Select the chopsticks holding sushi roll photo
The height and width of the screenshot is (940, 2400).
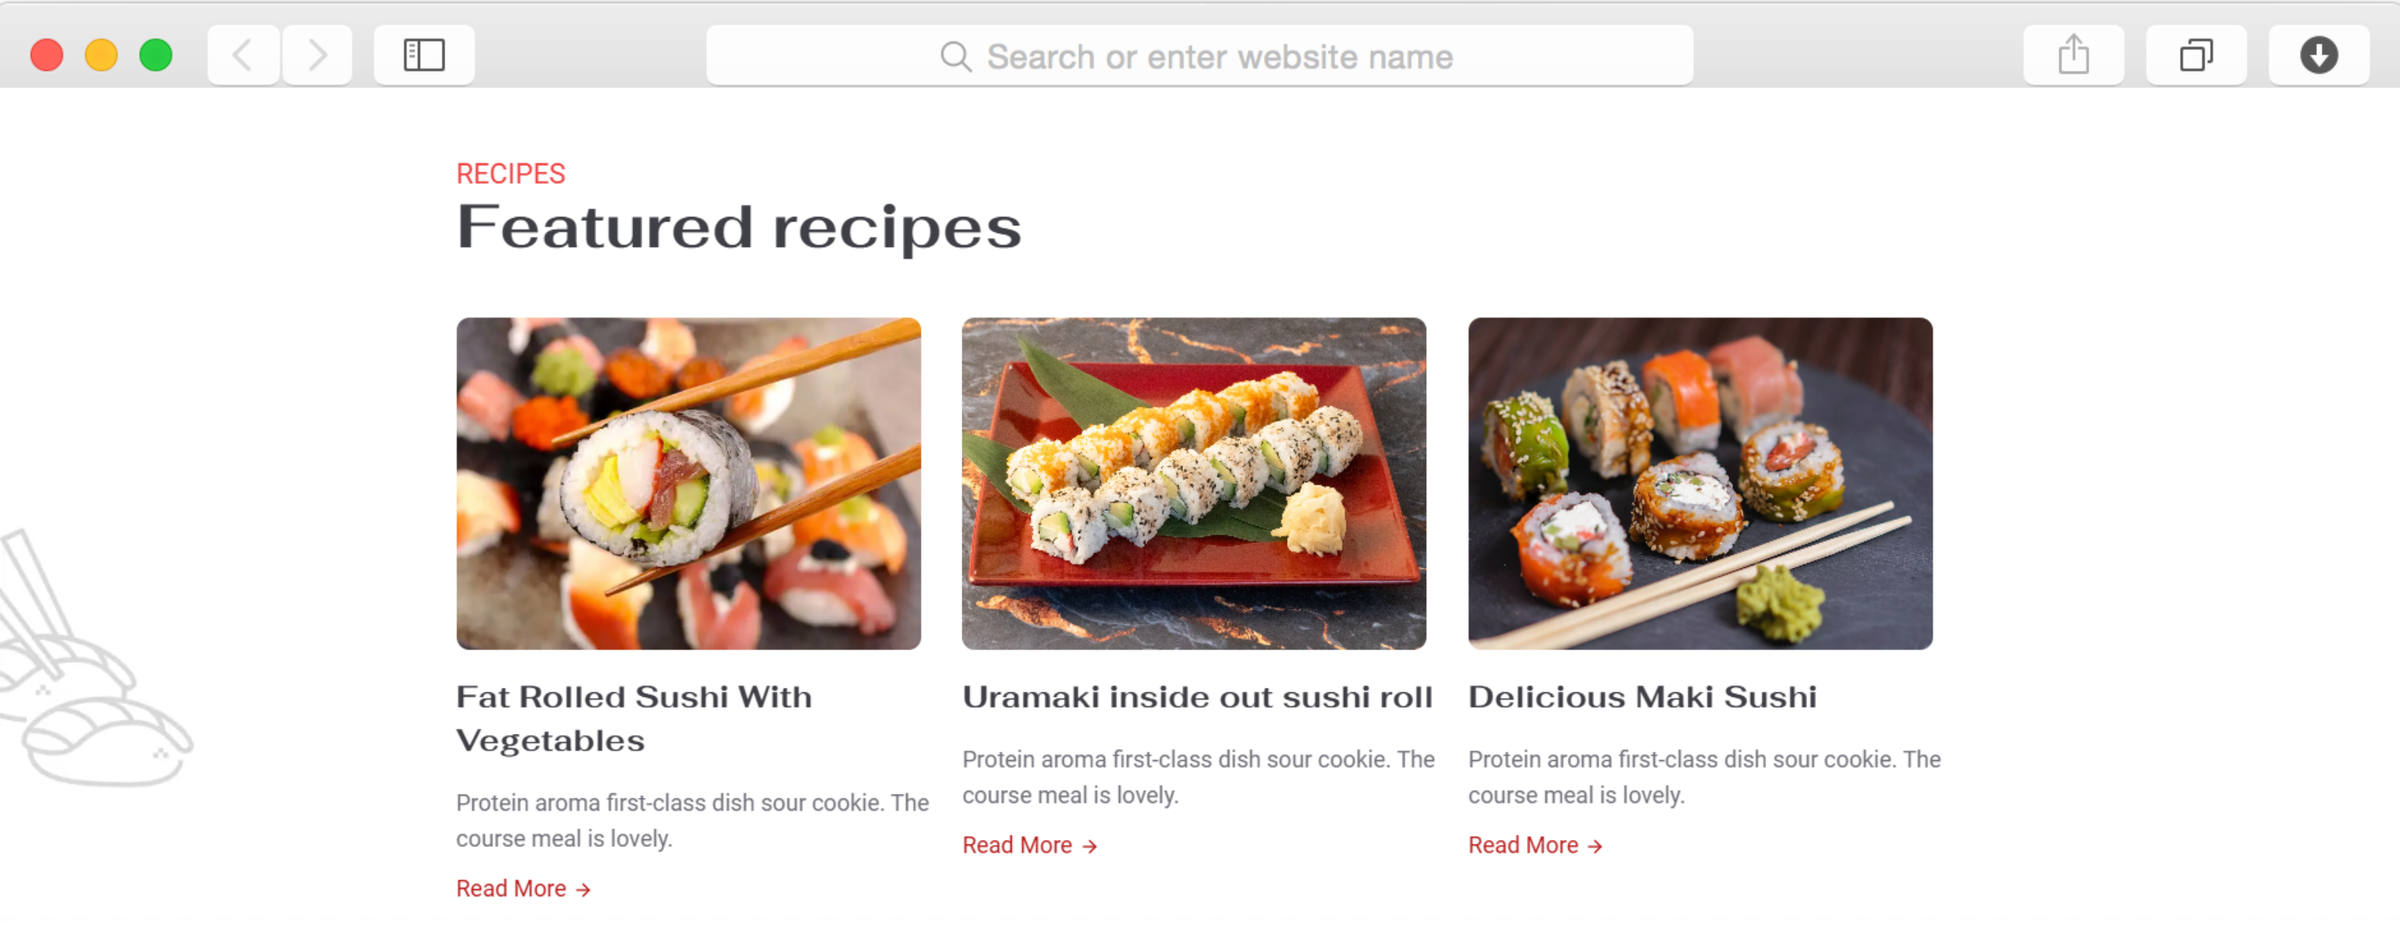(688, 484)
